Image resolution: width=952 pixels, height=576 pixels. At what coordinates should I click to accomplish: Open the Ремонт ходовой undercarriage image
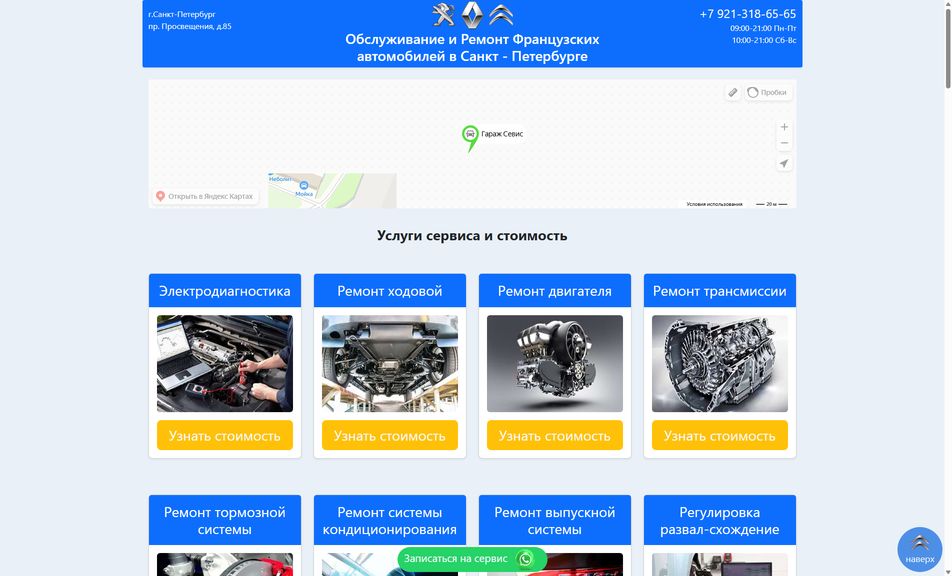pos(390,364)
